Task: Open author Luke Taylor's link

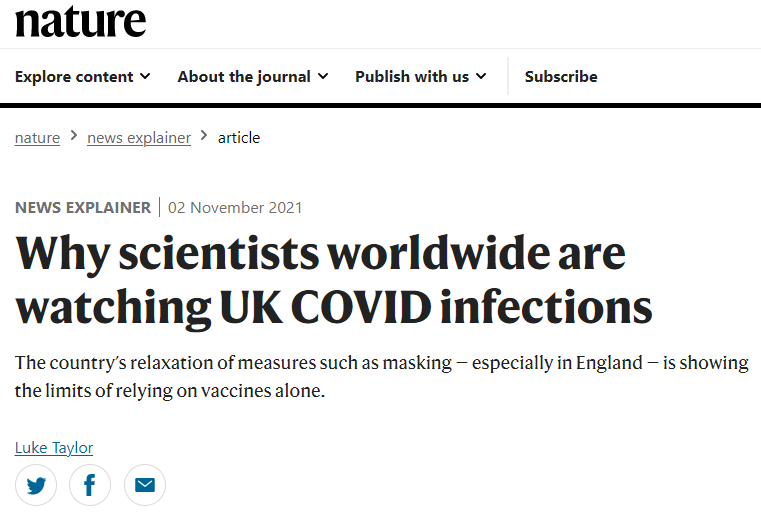Action: [54, 448]
